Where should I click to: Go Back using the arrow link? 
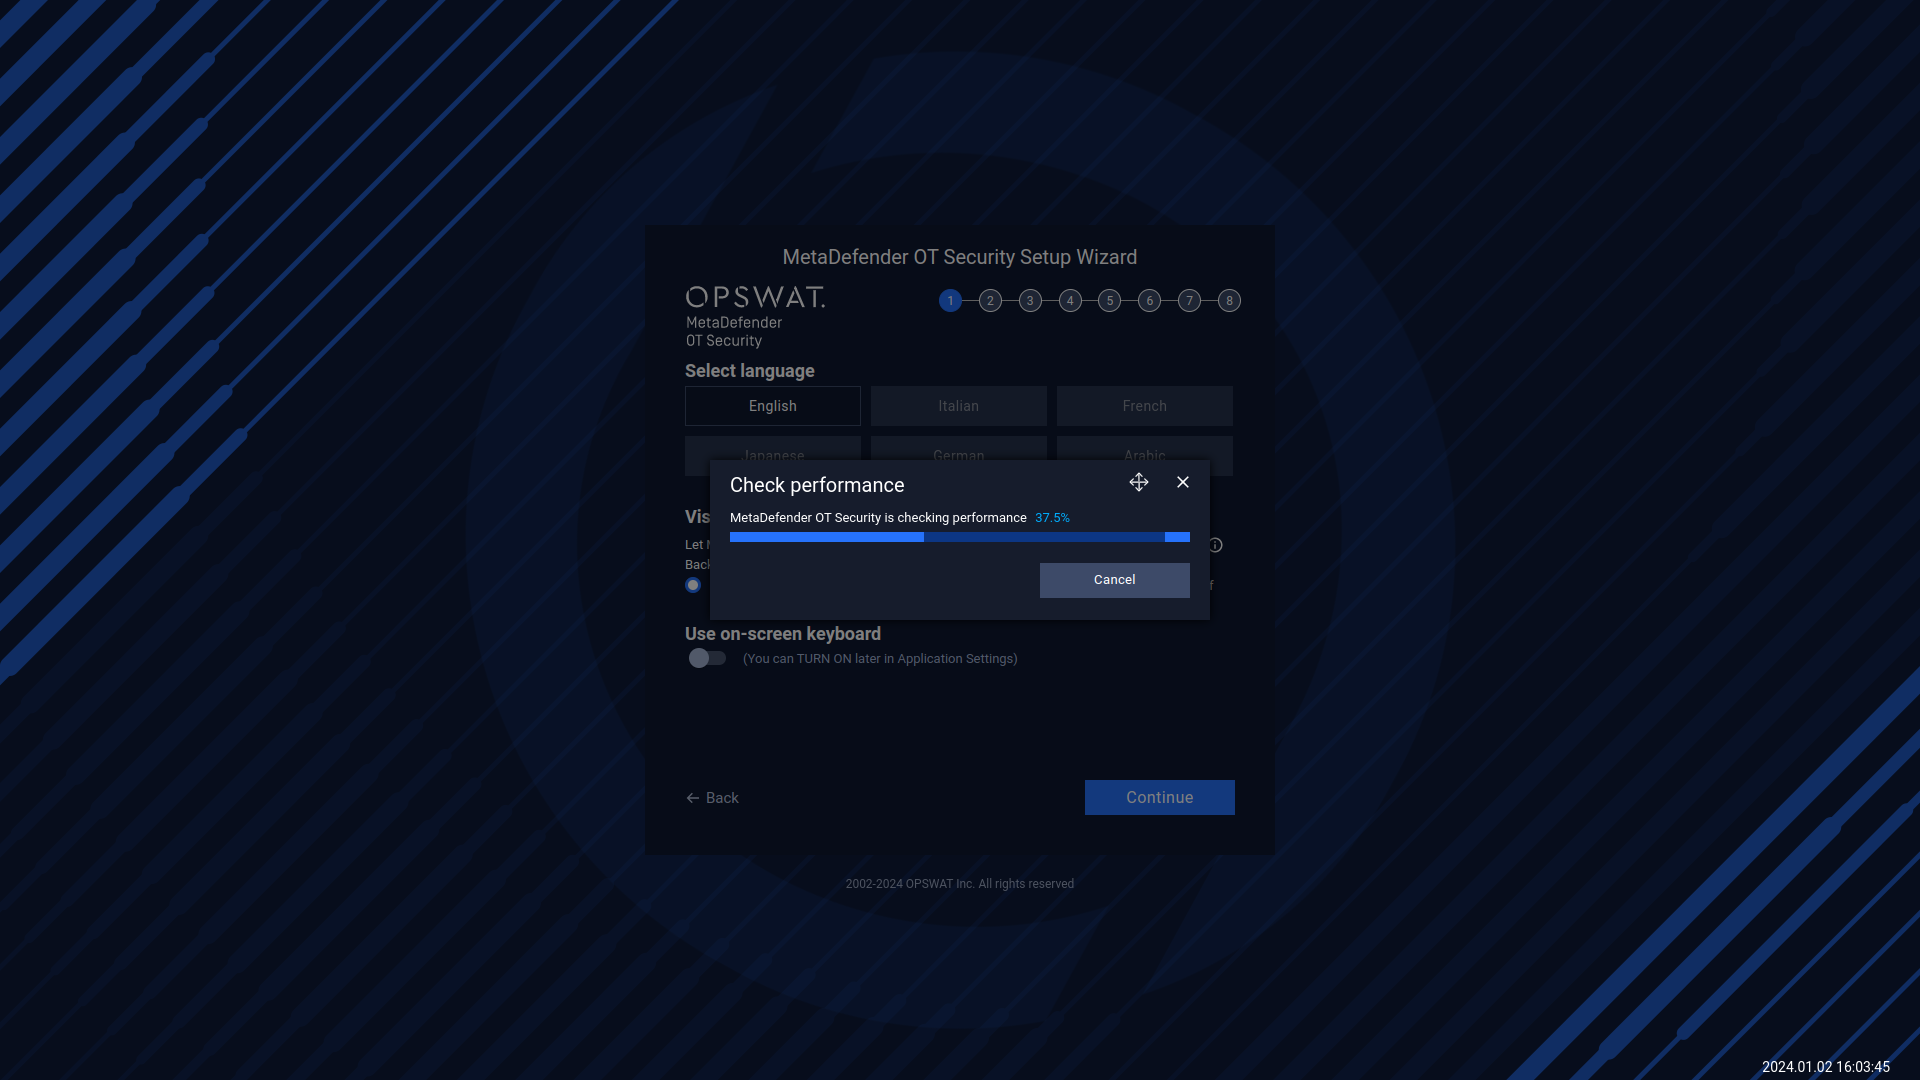click(713, 798)
